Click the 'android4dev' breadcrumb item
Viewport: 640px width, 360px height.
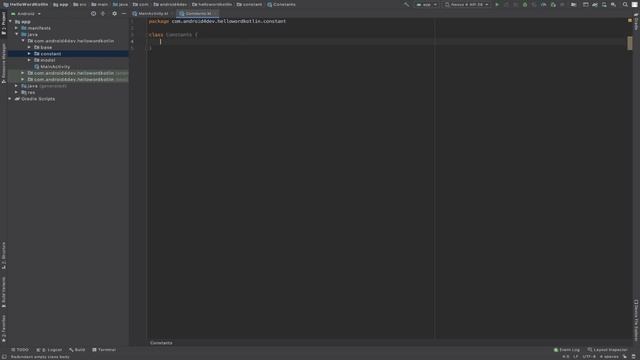coord(170,4)
